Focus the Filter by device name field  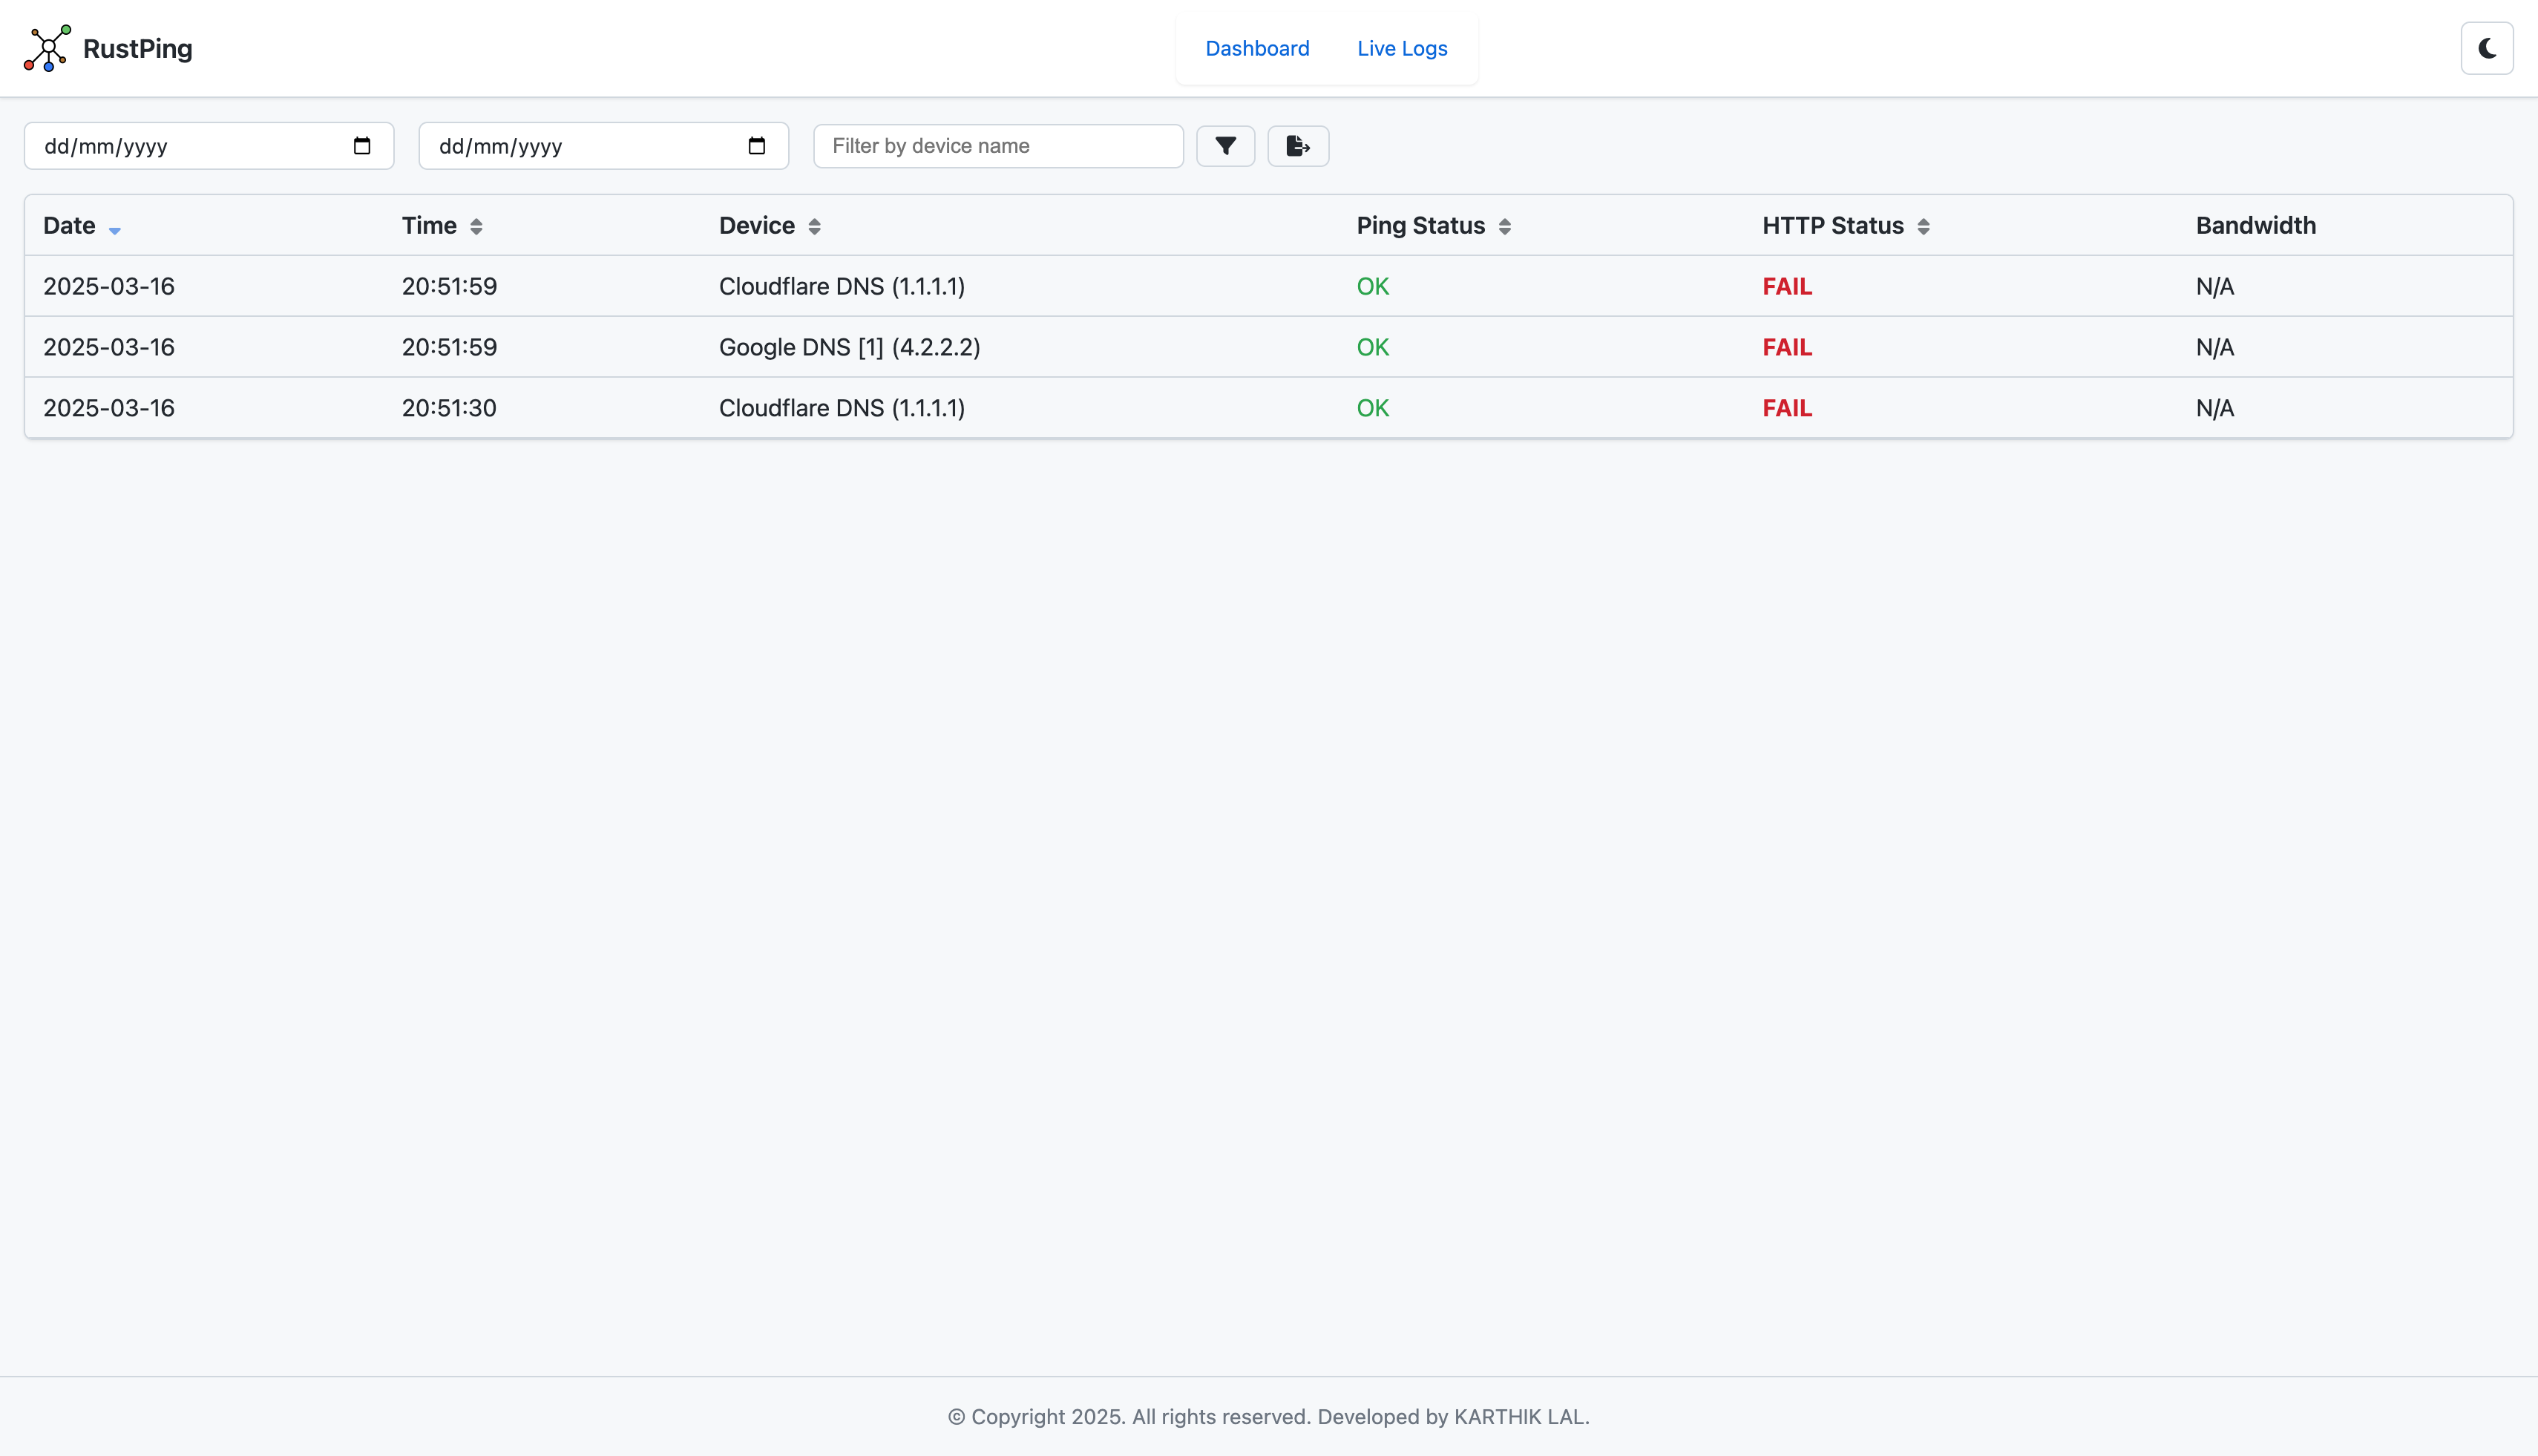click(x=997, y=146)
